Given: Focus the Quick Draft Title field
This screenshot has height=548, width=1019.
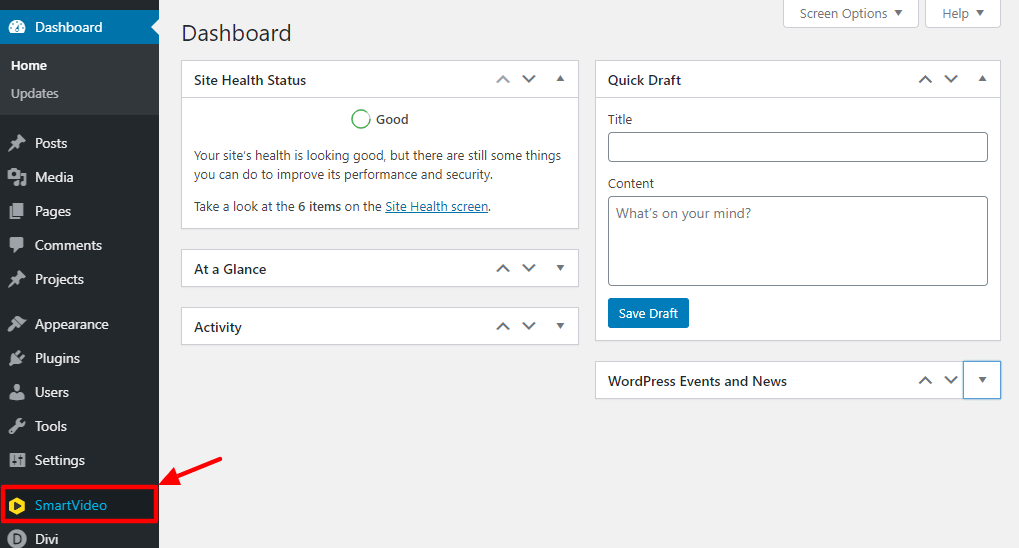Looking at the screenshot, I should 797,147.
